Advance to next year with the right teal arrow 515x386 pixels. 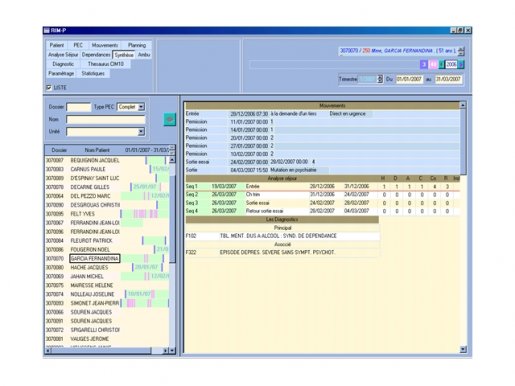tap(461, 64)
